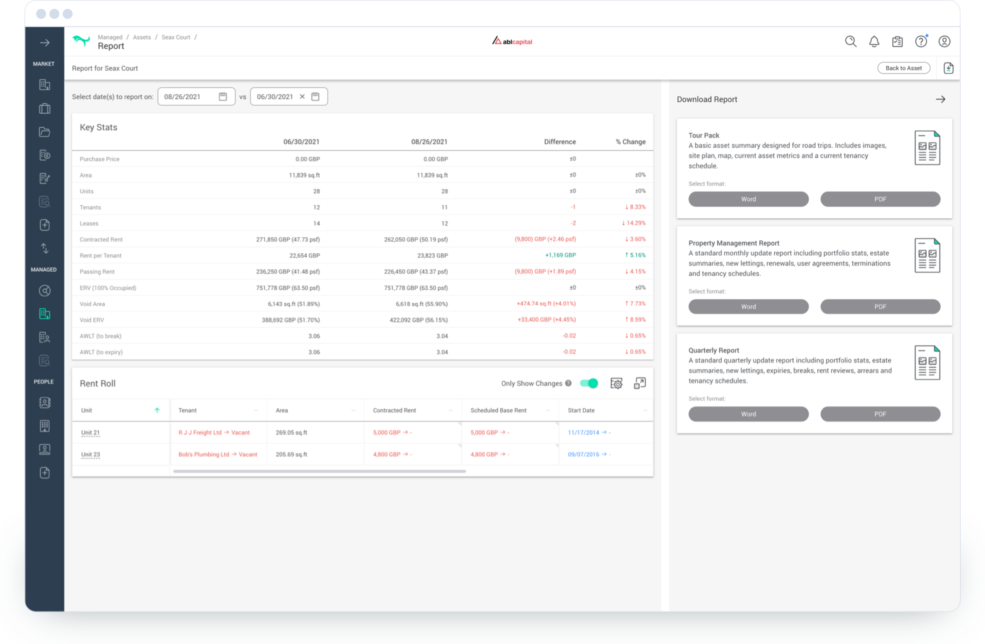
Task: Expand the sidebar with the arrow icon
Action: pyautogui.click(x=45, y=43)
